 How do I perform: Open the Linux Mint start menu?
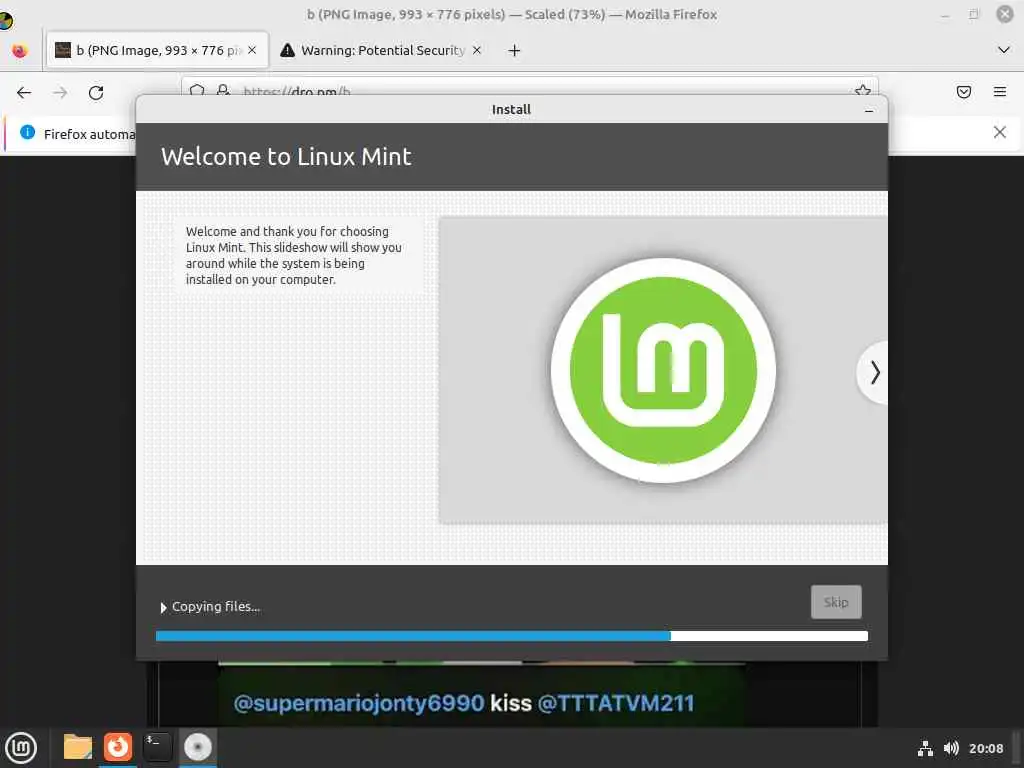[21, 748]
